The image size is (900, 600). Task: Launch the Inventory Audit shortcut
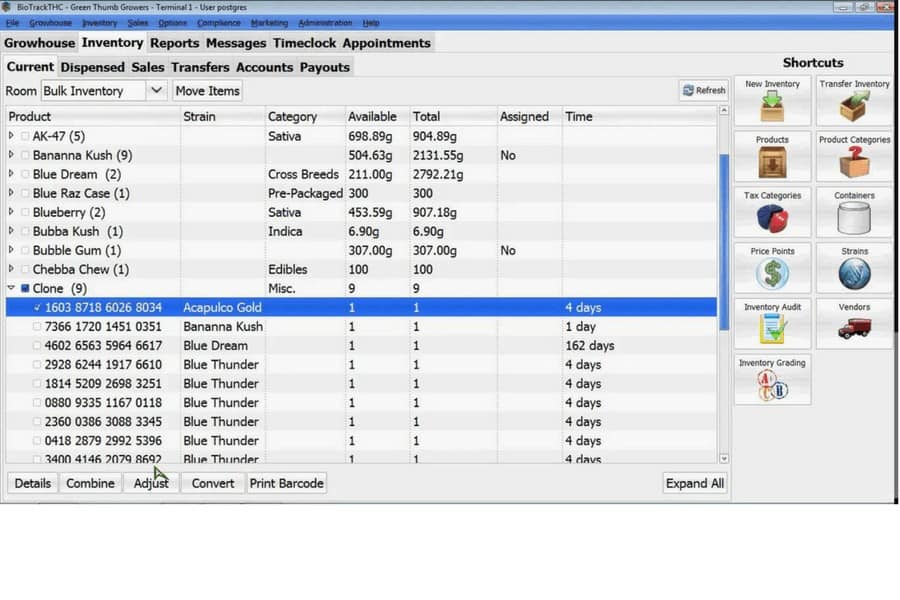pos(772,323)
